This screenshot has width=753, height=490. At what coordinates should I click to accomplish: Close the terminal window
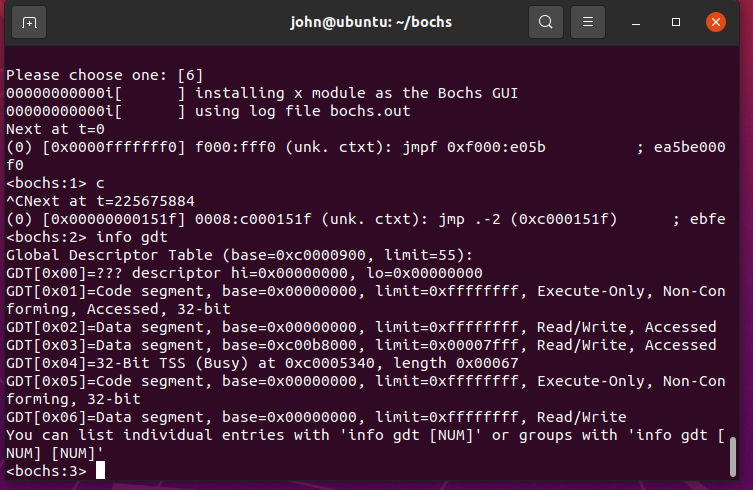716,22
